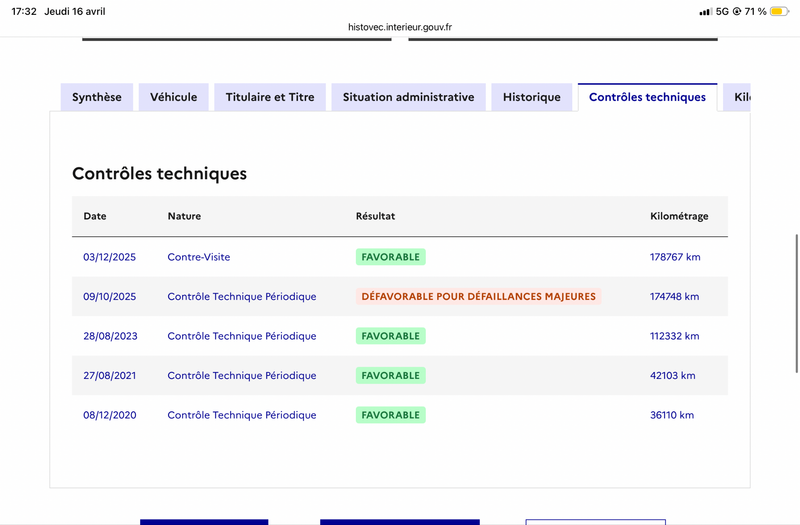Click the page vertical scrollbar
Image resolution: width=800 pixels, height=525 pixels.
[x=796, y=304]
